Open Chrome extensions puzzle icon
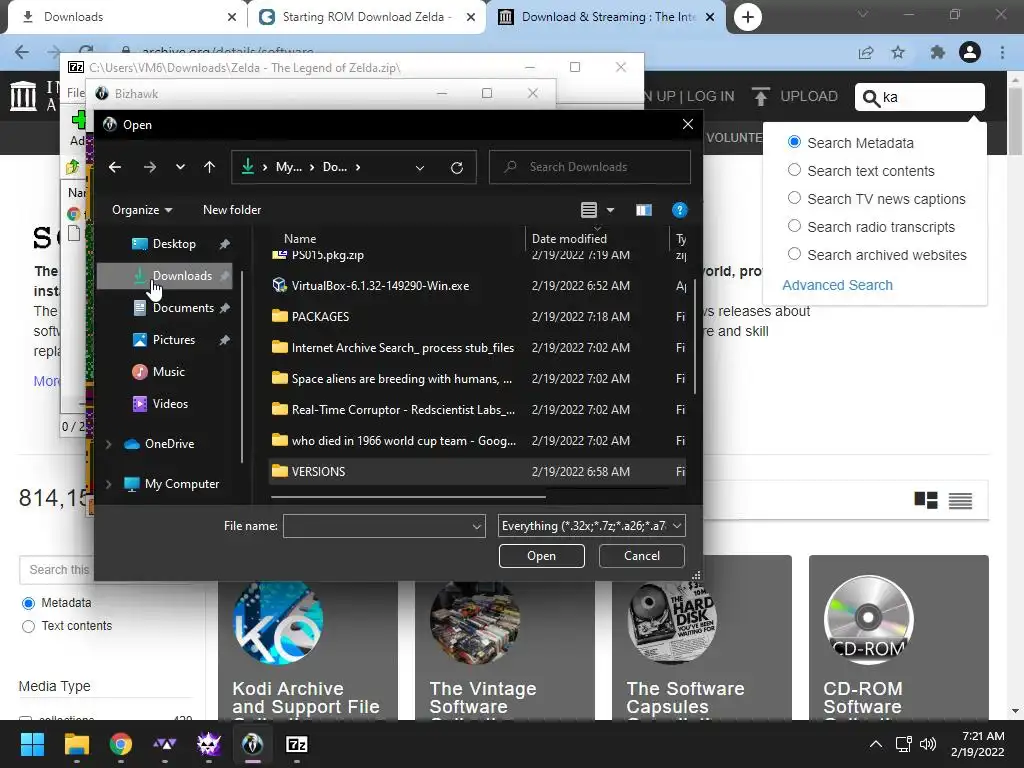 pos(938,52)
